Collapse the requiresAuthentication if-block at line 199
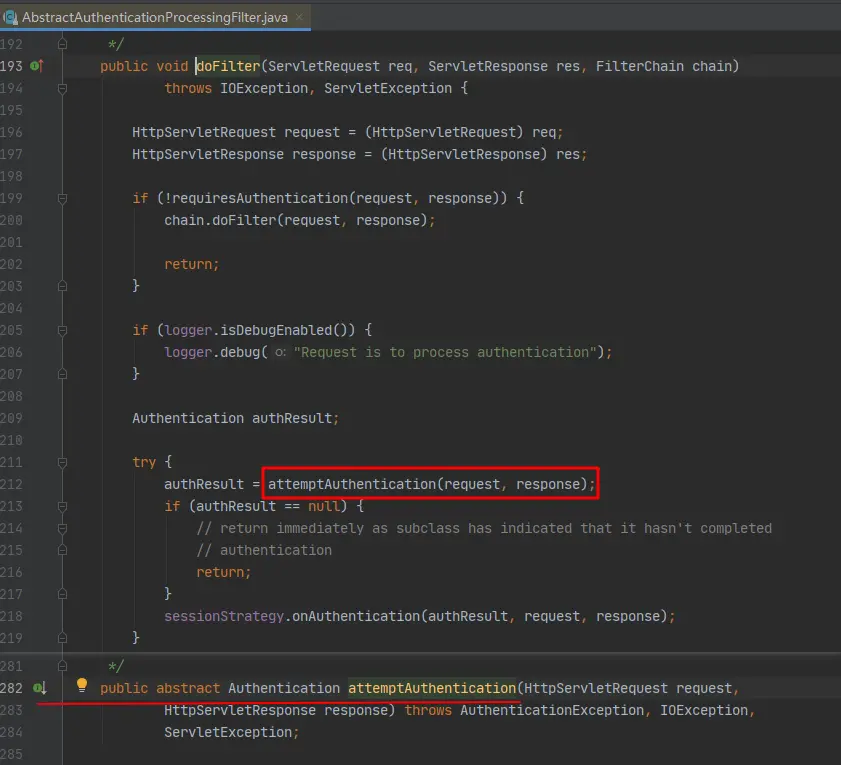 [62, 198]
